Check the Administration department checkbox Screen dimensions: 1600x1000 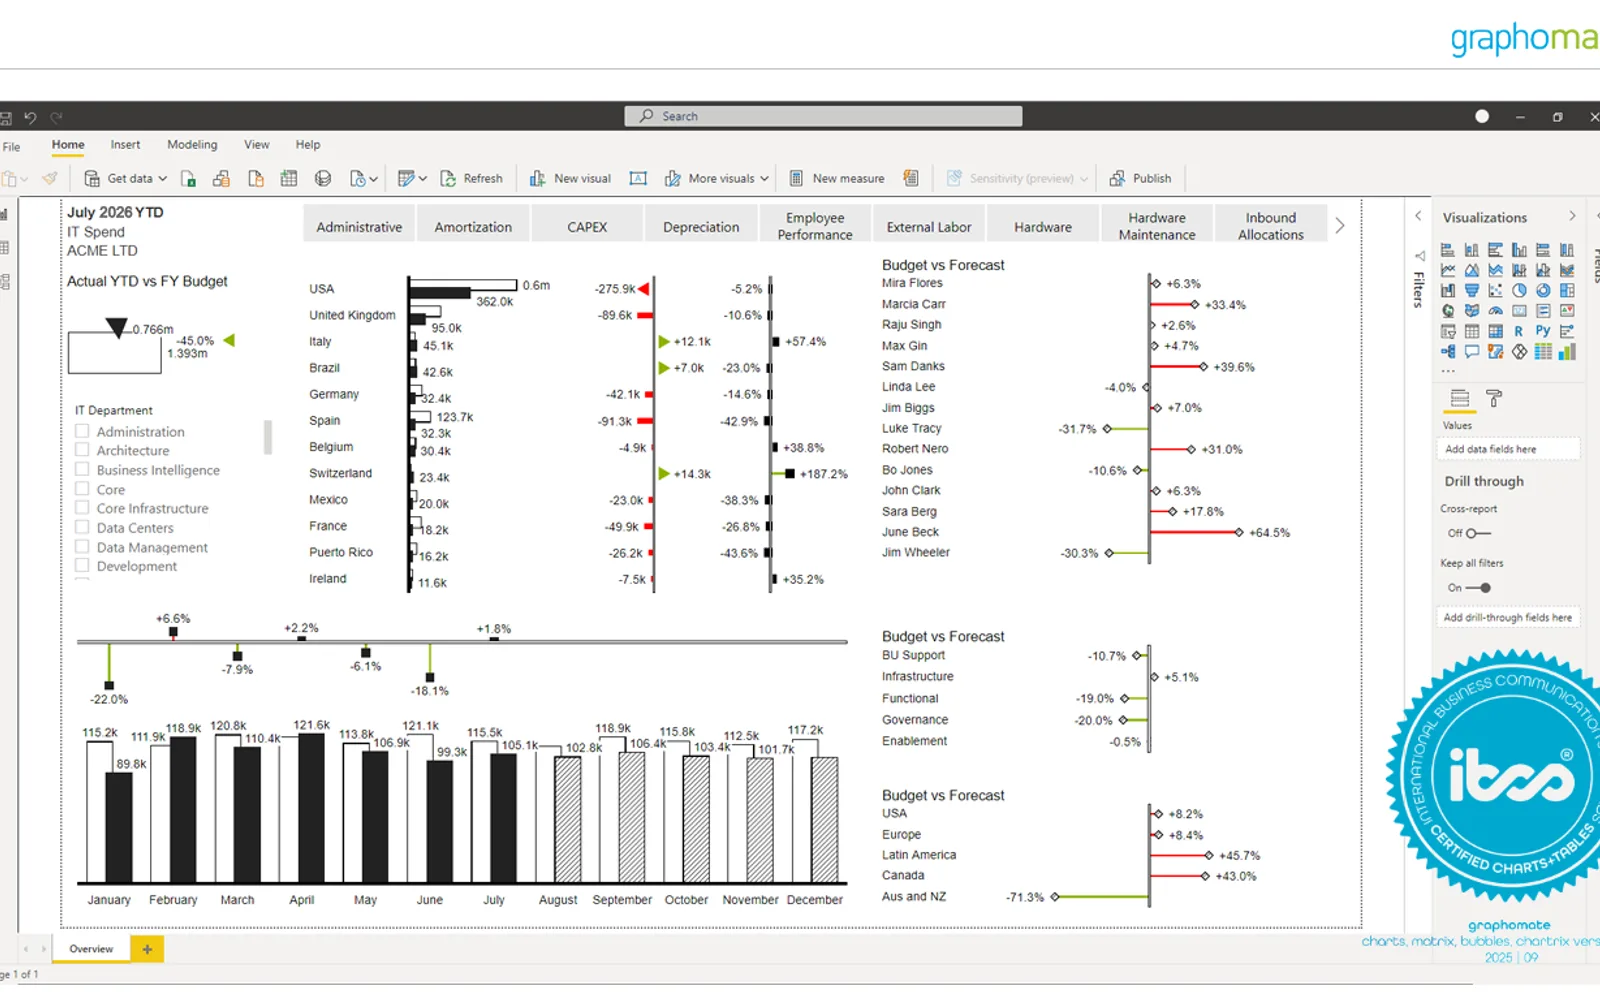coord(82,431)
